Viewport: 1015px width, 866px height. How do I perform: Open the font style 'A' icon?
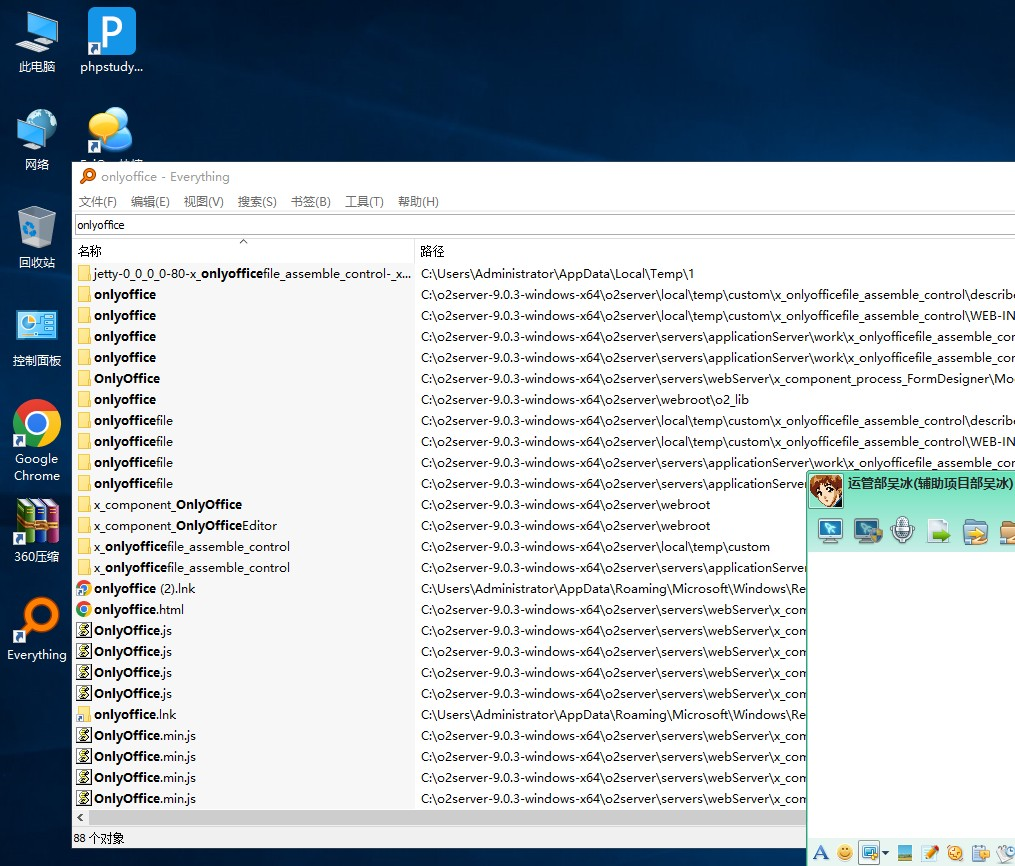click(821, 853)
